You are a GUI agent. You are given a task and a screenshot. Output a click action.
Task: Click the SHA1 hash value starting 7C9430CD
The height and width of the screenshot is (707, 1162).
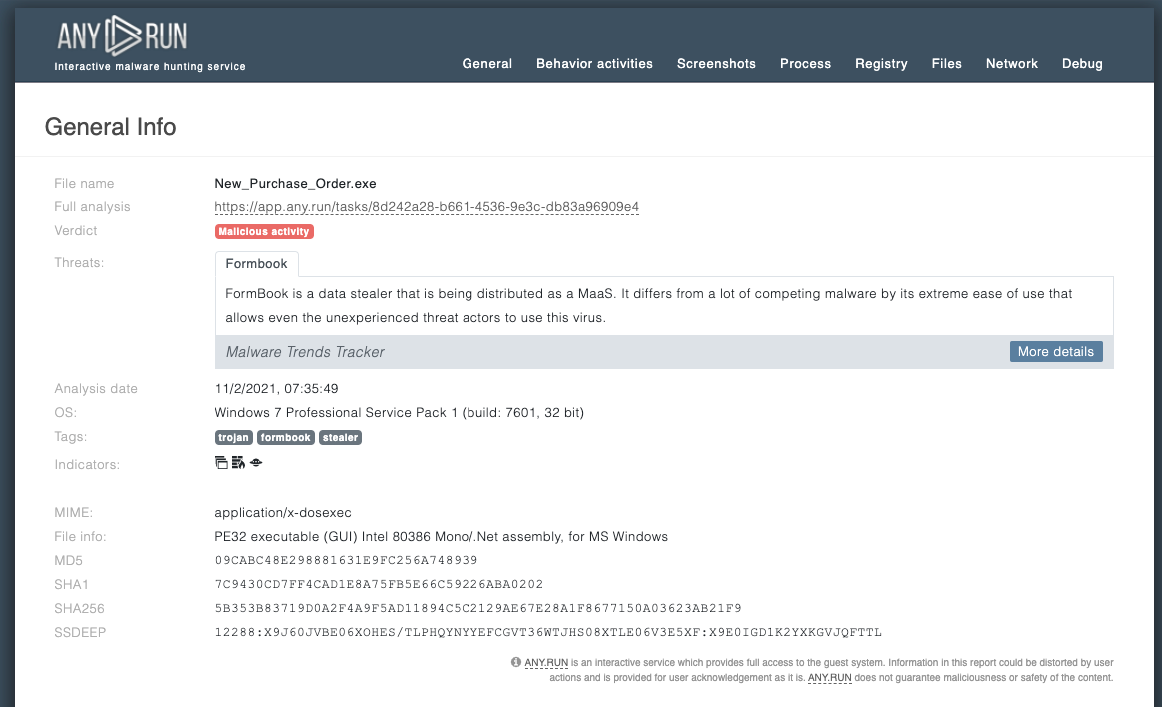(379, 584)
